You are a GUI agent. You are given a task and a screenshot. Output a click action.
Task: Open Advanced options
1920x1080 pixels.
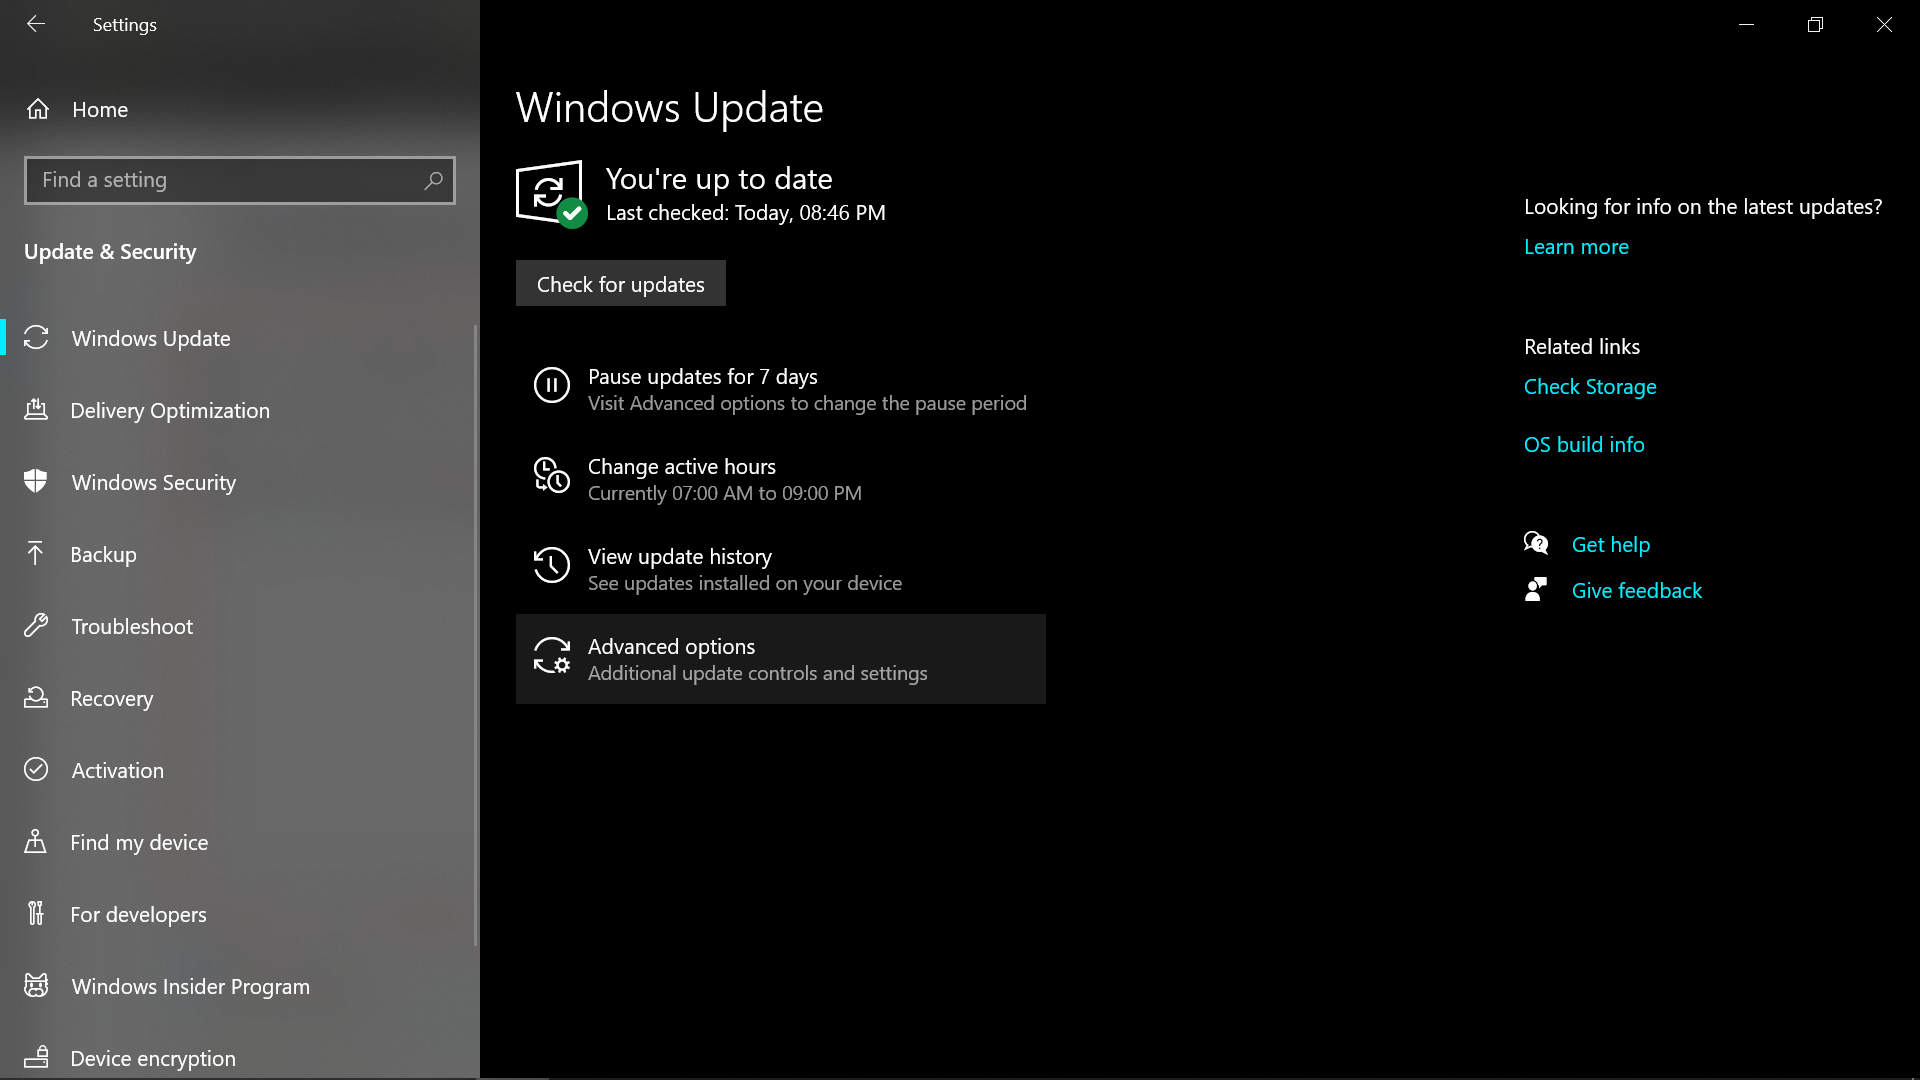781,659
